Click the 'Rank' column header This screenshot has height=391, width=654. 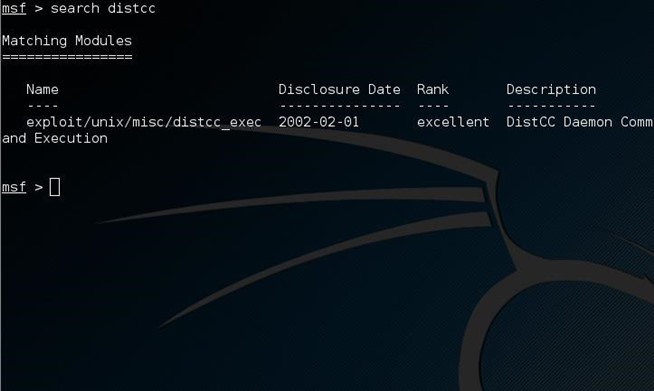pyautogui.click(x=433, y=89)
